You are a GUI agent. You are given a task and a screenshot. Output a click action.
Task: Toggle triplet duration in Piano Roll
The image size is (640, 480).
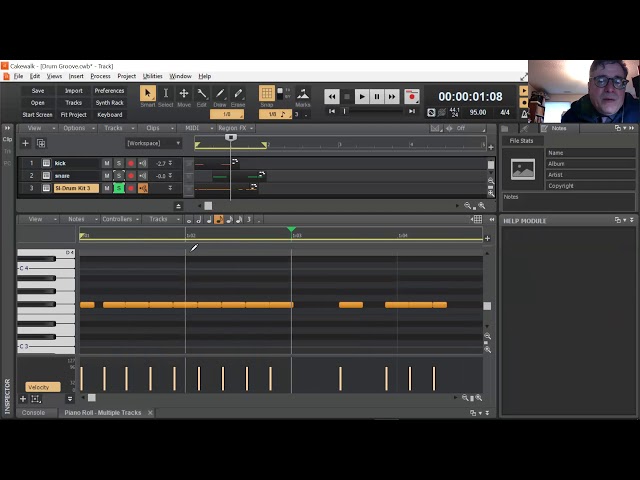[249, 220]
